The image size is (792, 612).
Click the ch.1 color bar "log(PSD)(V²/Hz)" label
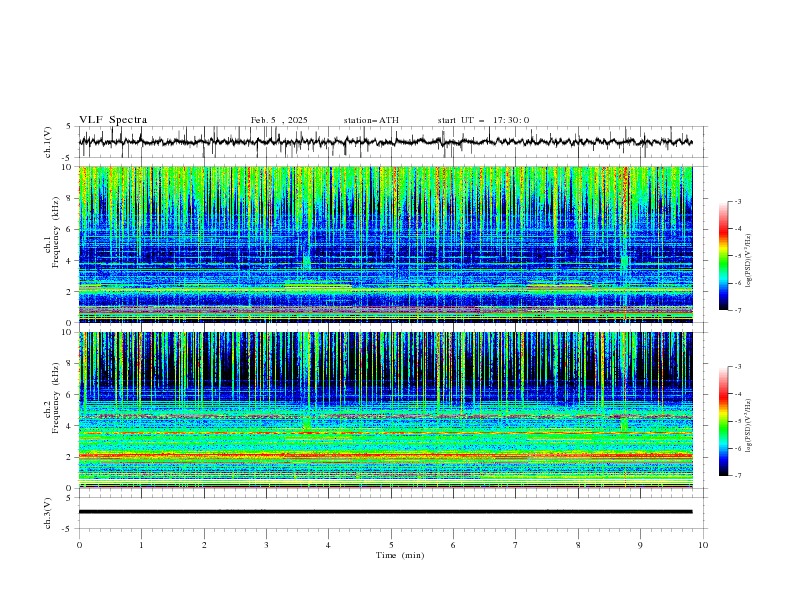748,261
